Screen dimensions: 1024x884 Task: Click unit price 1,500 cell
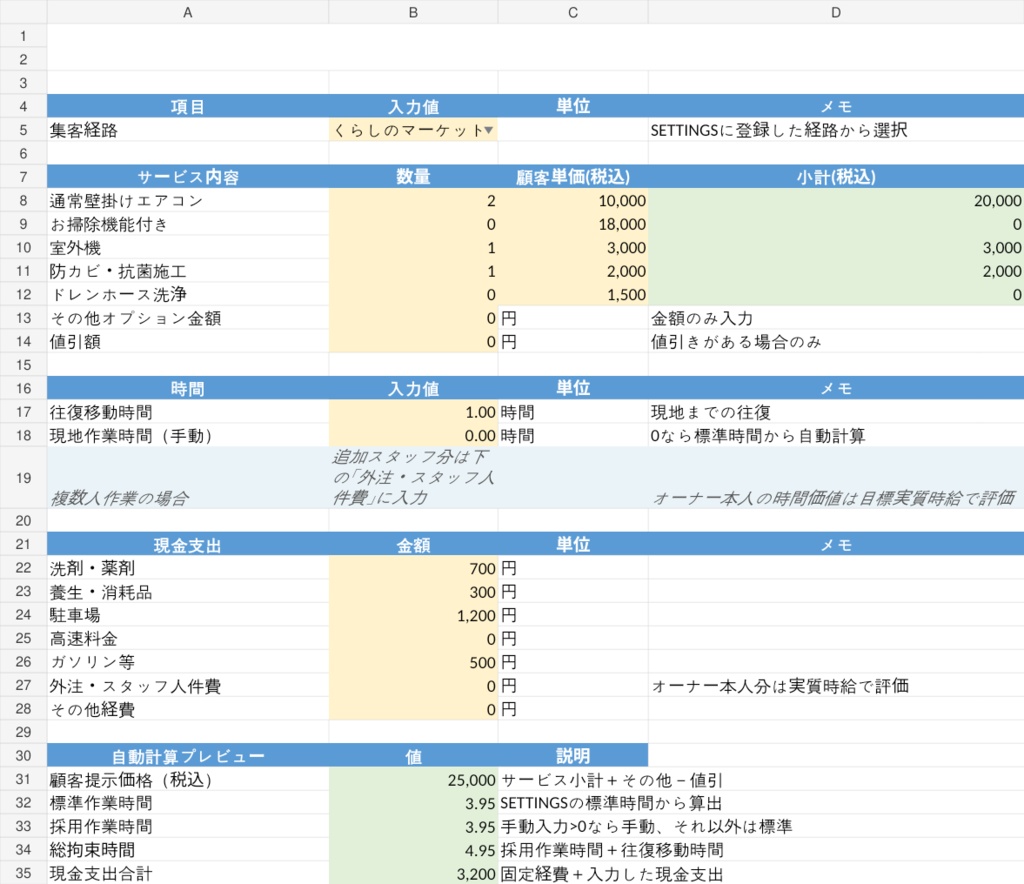point(573,294)
